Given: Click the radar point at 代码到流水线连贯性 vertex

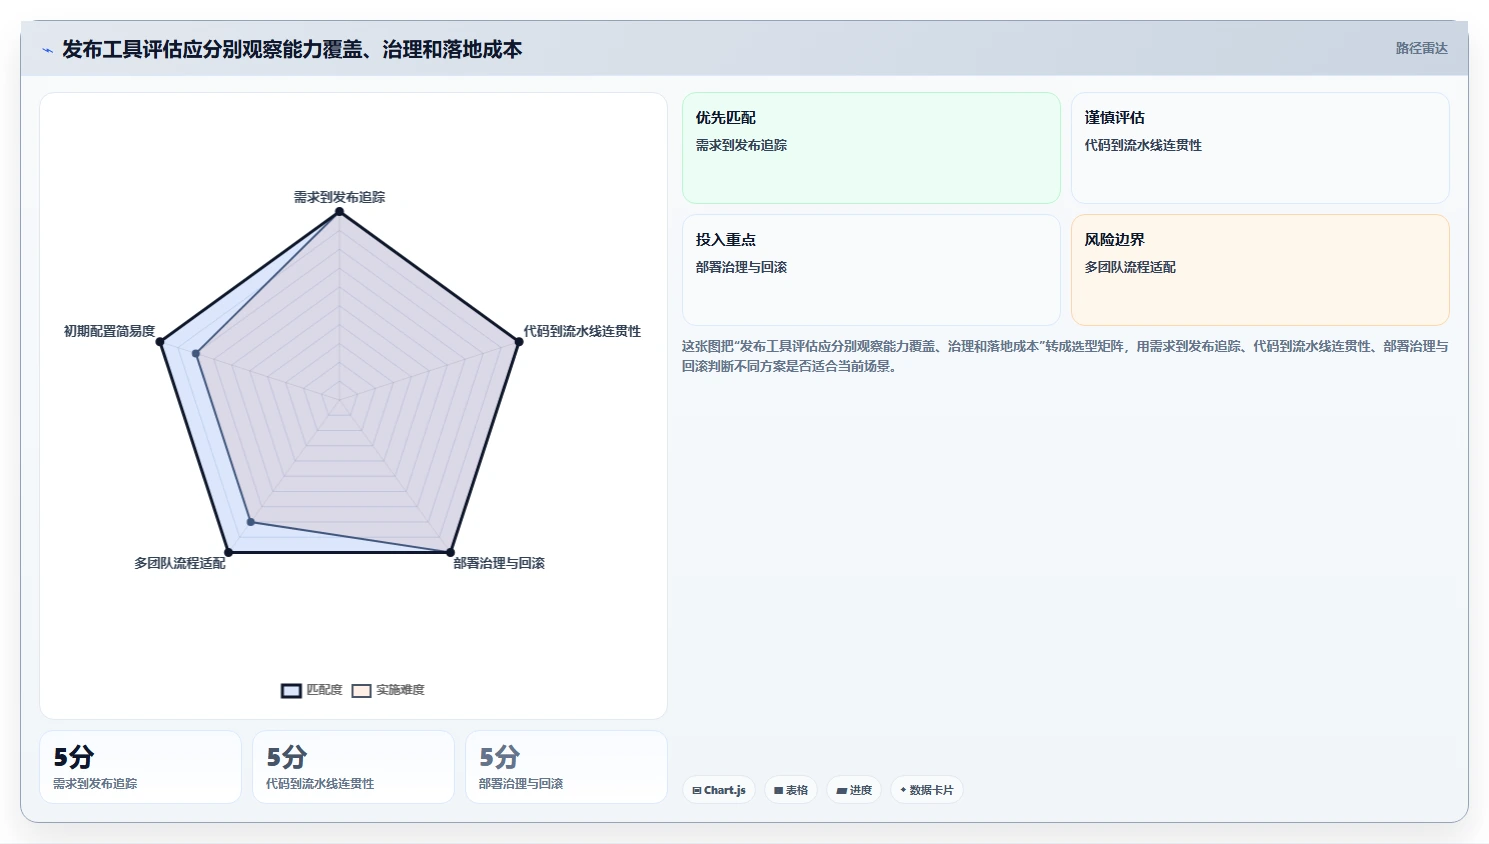Looking at the screenshot, I should pyautogui.click(x=518, y=342).
